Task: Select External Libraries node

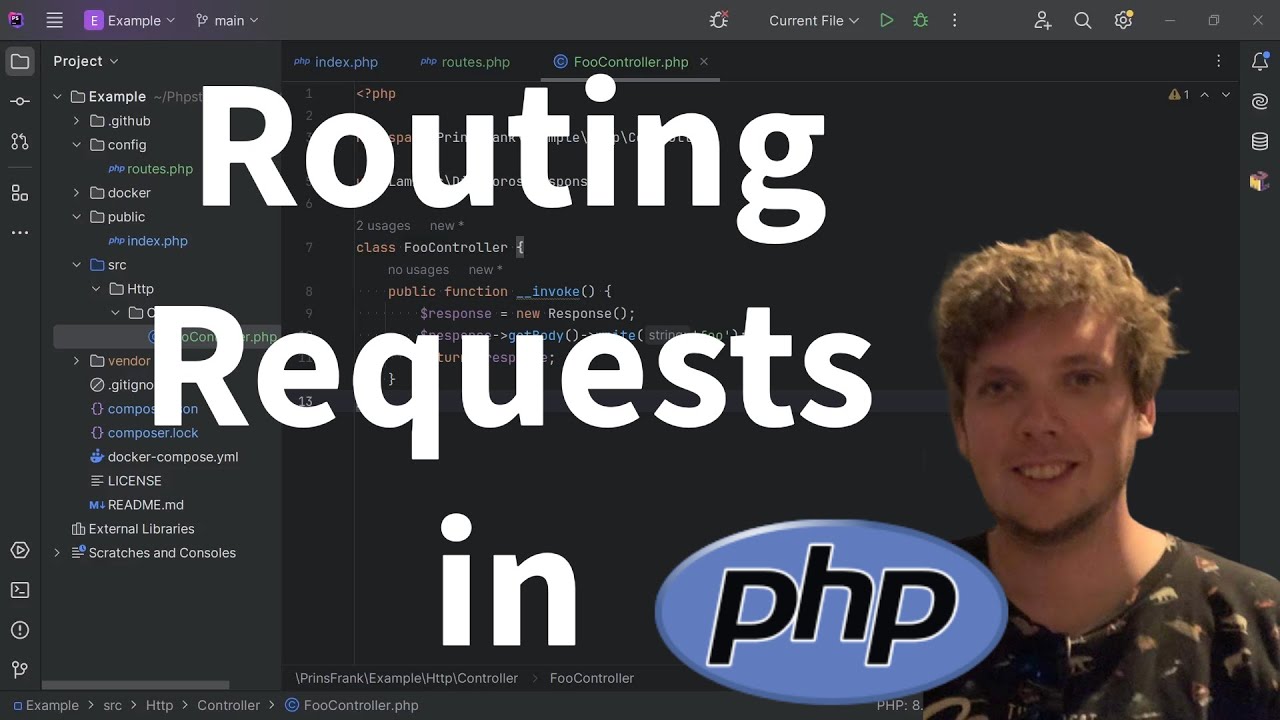Action: click(x=133, y=529)
